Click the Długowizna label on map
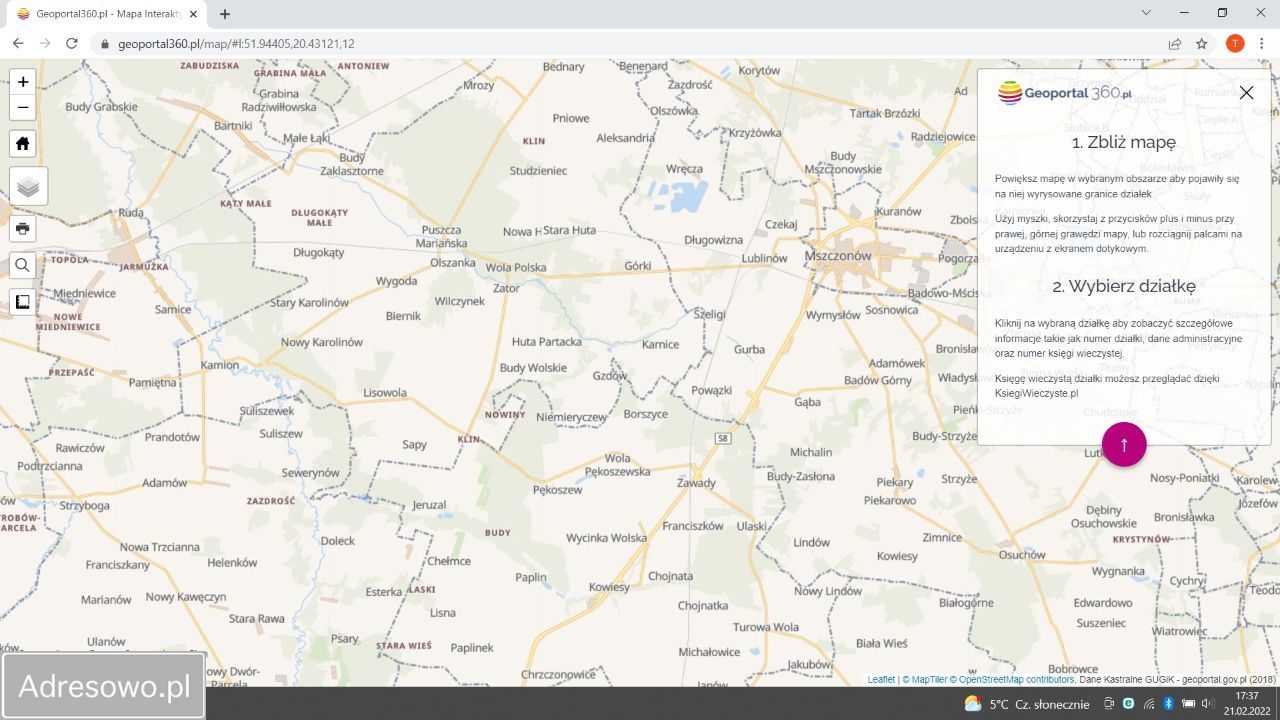The image size is (1280, 720). tap(714, 240)
